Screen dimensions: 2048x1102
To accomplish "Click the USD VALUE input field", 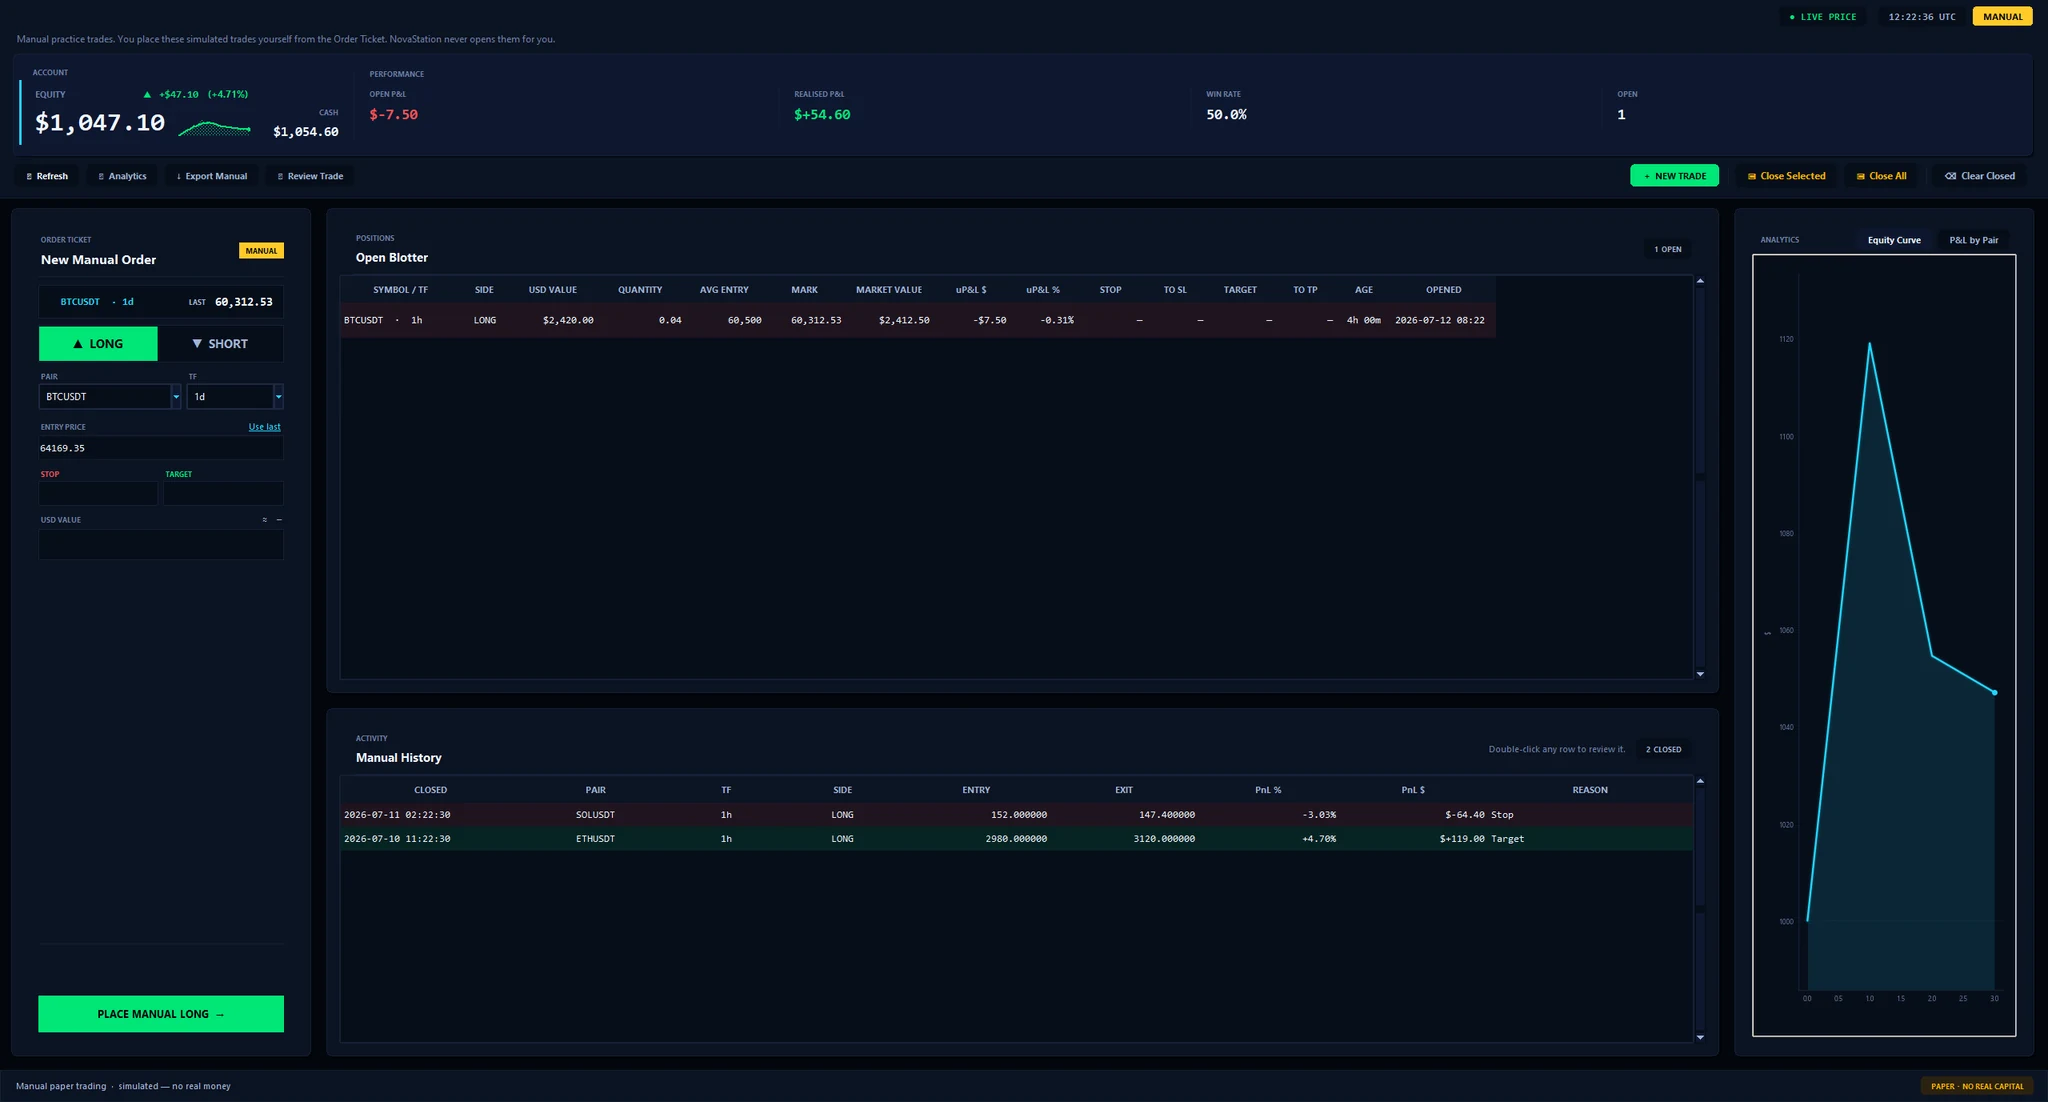I will point(161,545).
